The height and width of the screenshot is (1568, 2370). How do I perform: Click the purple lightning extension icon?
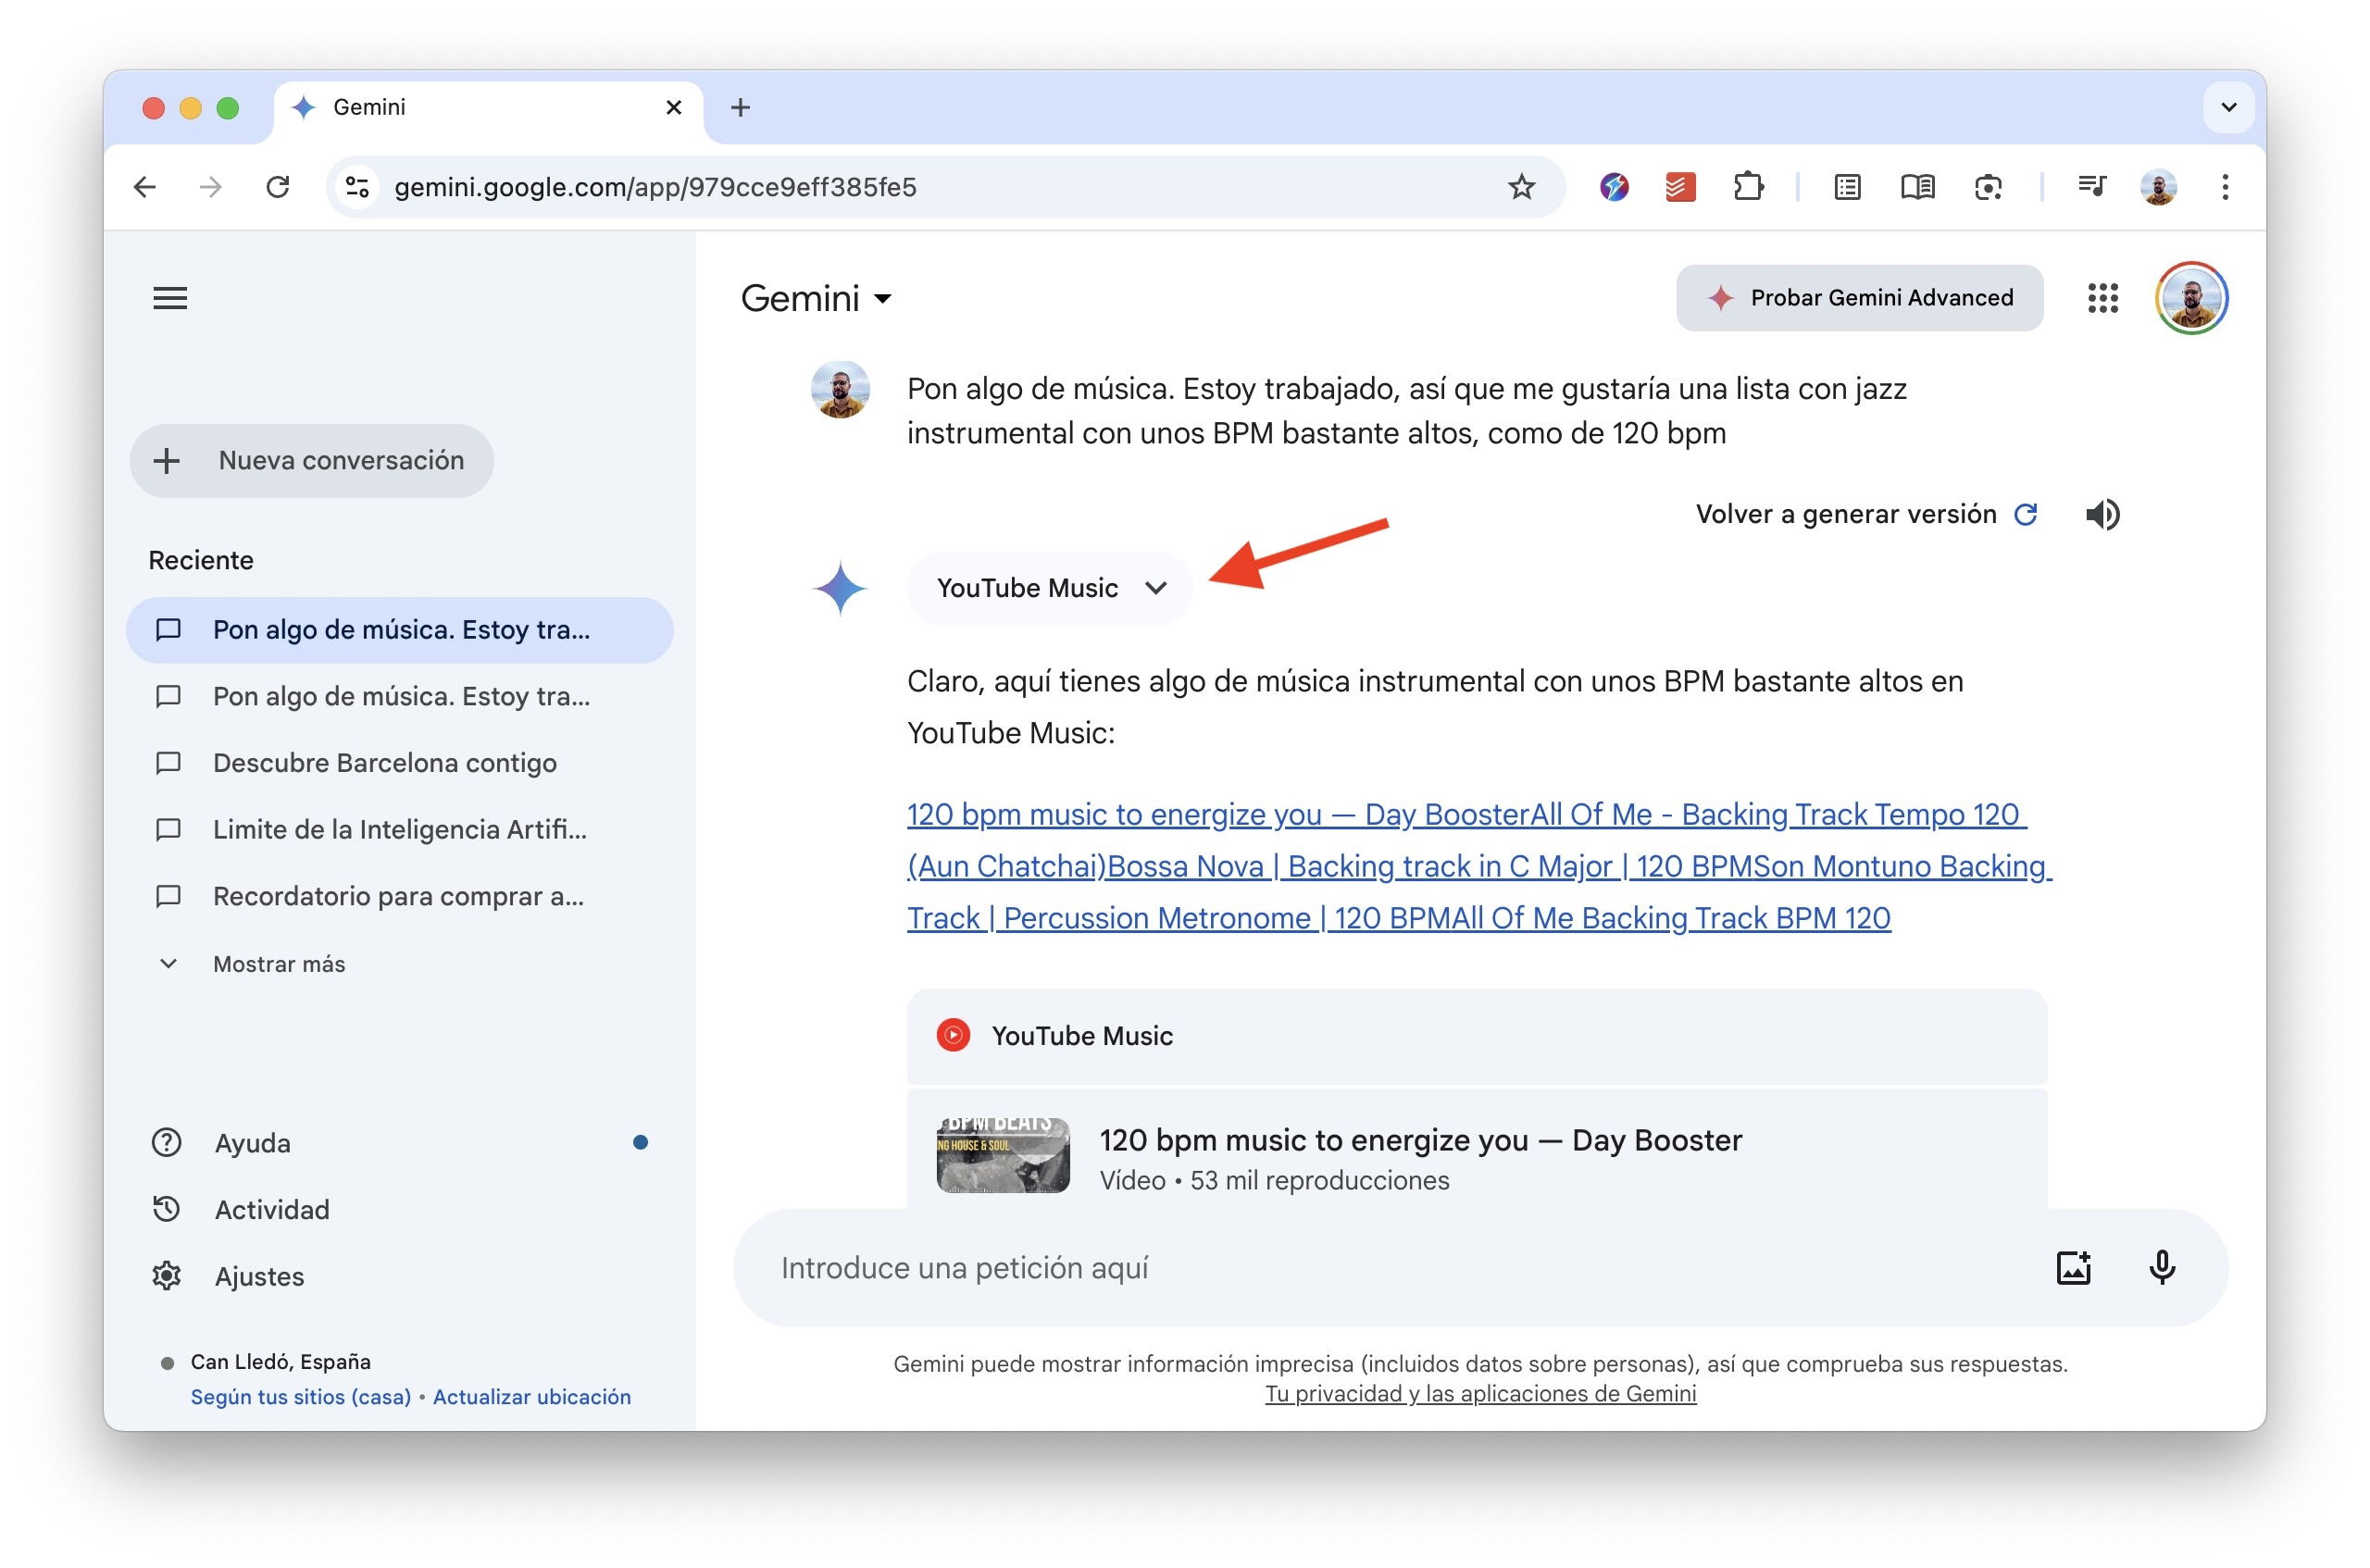point(1614,187)
